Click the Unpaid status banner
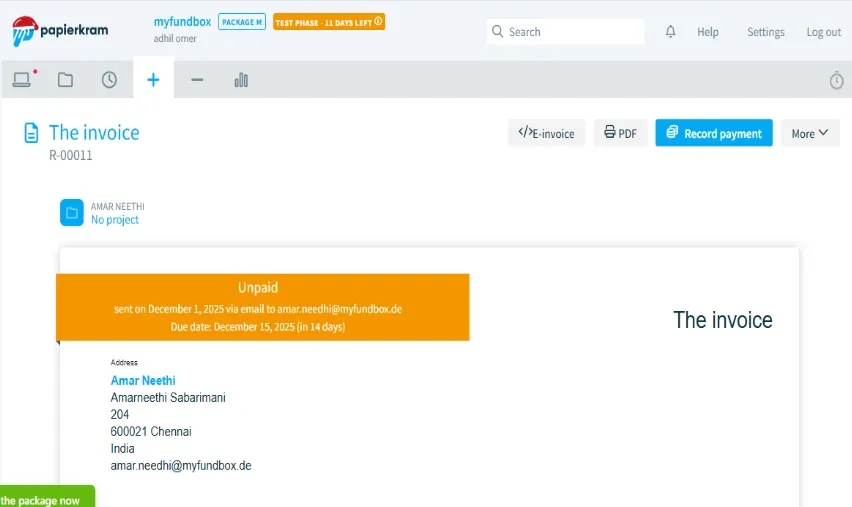 (262, 307)
